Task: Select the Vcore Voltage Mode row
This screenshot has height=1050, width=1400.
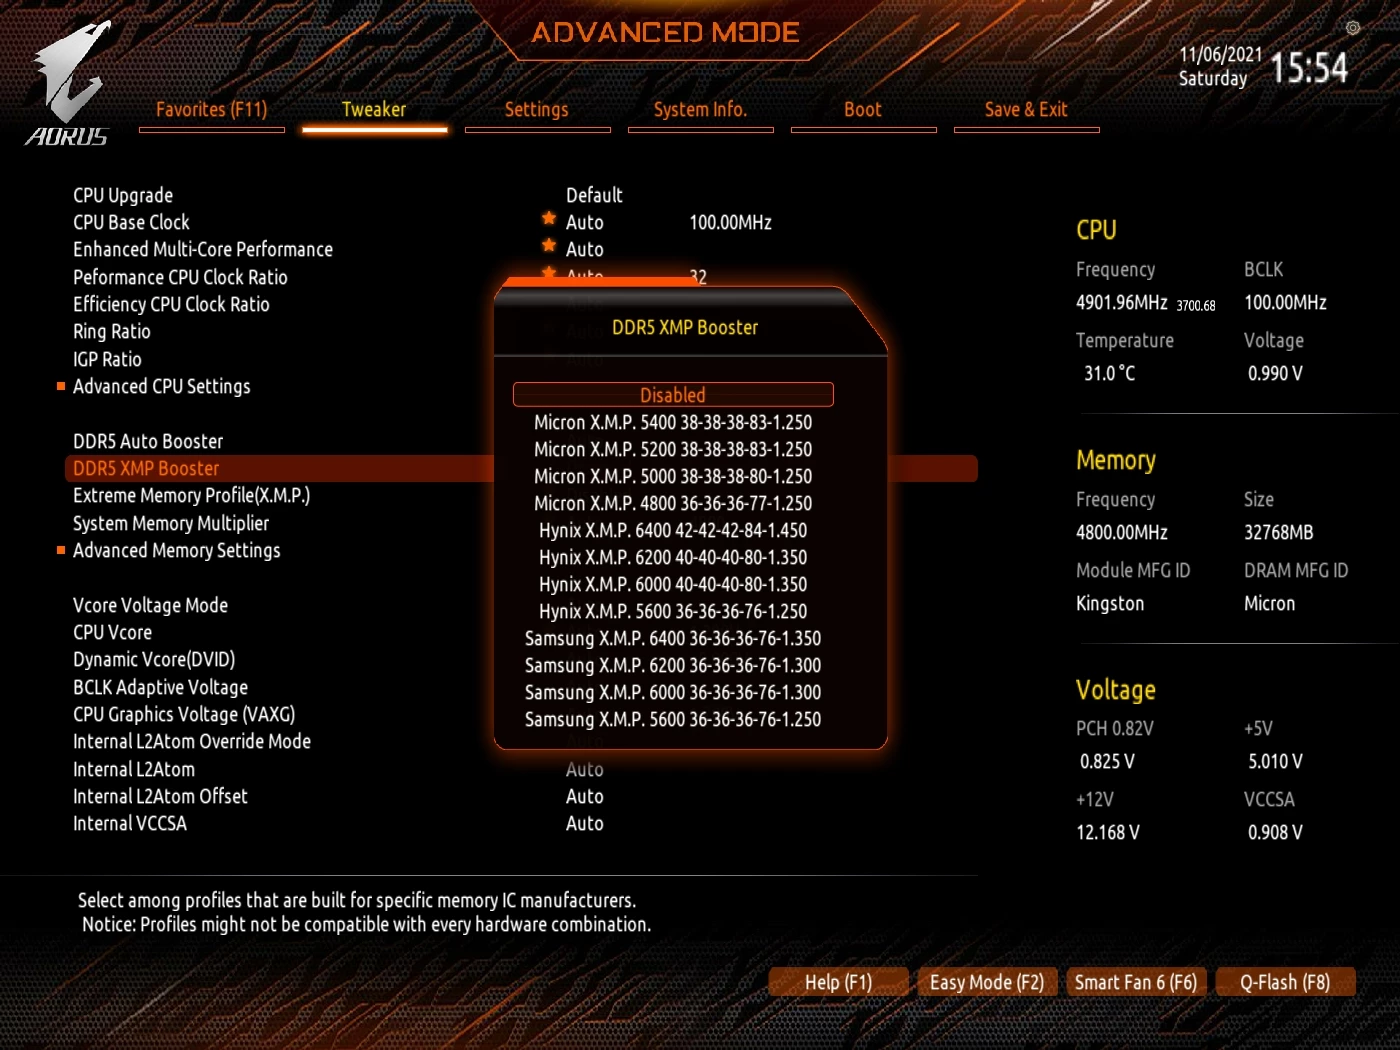Action: (x=150, y=605)
